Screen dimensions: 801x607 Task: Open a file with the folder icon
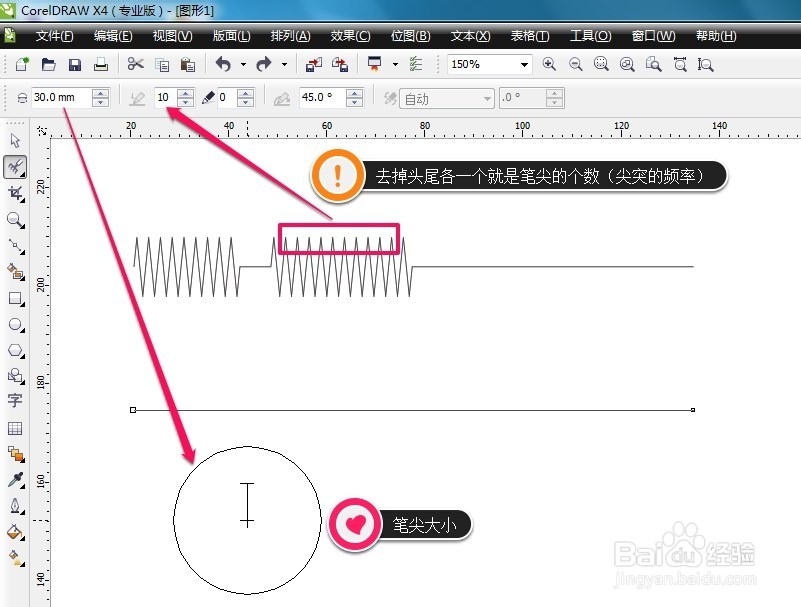pyautogui.click(x=49, y=64)
